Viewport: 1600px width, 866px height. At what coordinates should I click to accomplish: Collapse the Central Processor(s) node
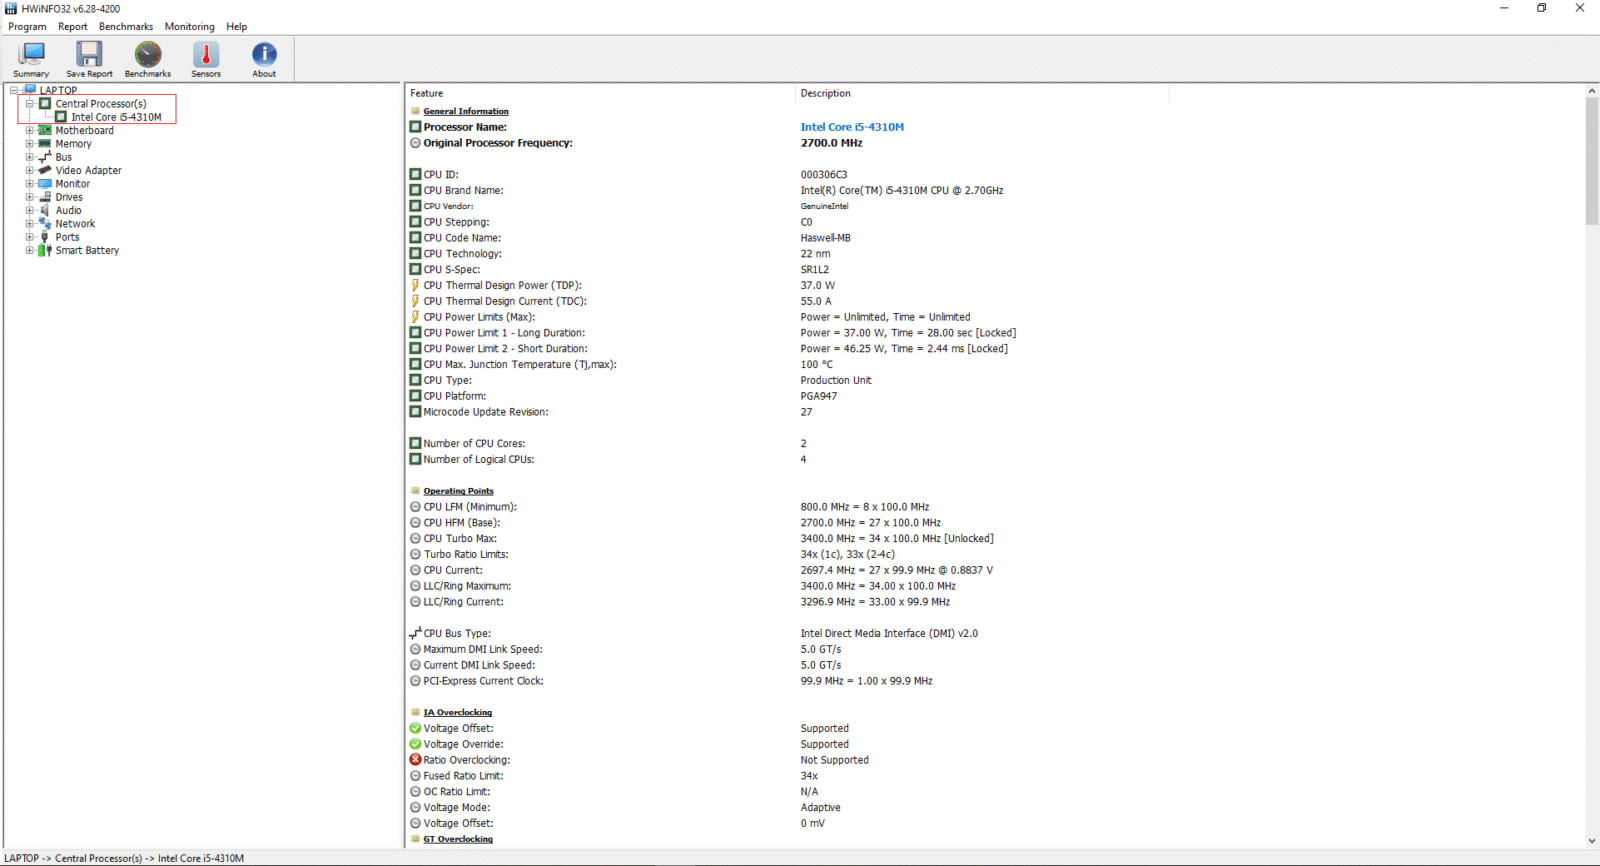[29, 104]
